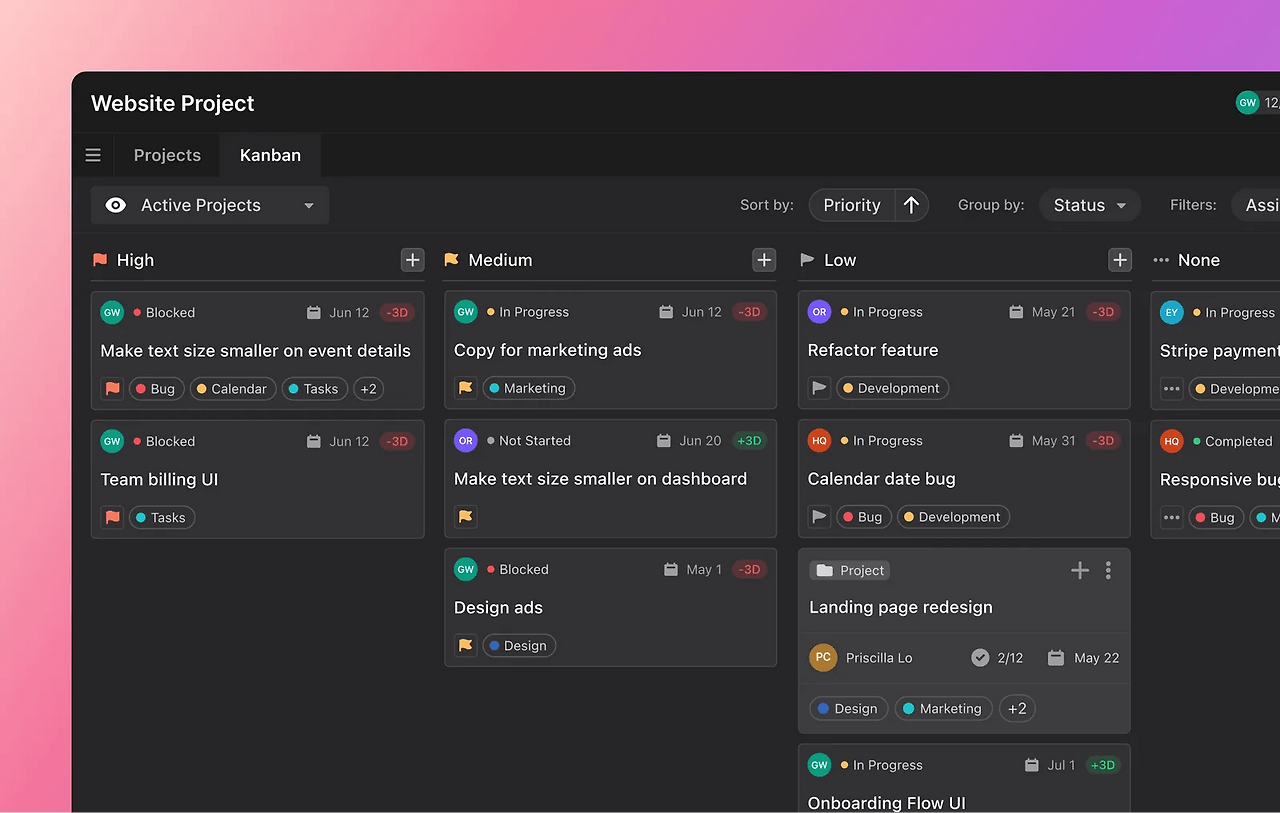Click the 2/12 progress indicator on Landing page redesign
The image size is (1280, 813).
997,657
